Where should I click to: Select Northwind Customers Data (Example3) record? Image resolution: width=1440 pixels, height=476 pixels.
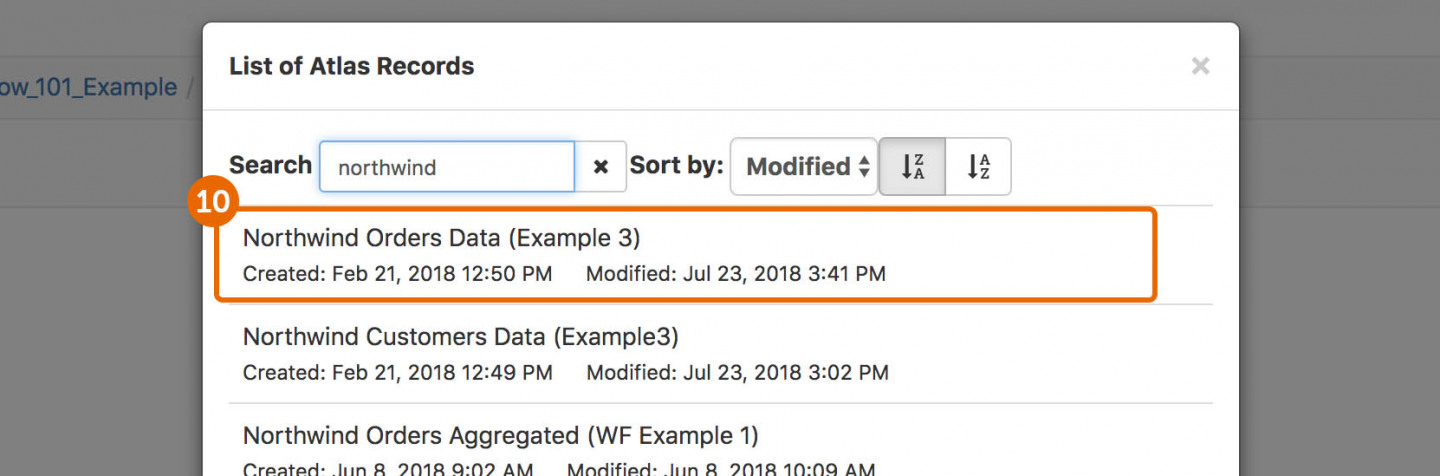tap(721, 354)
